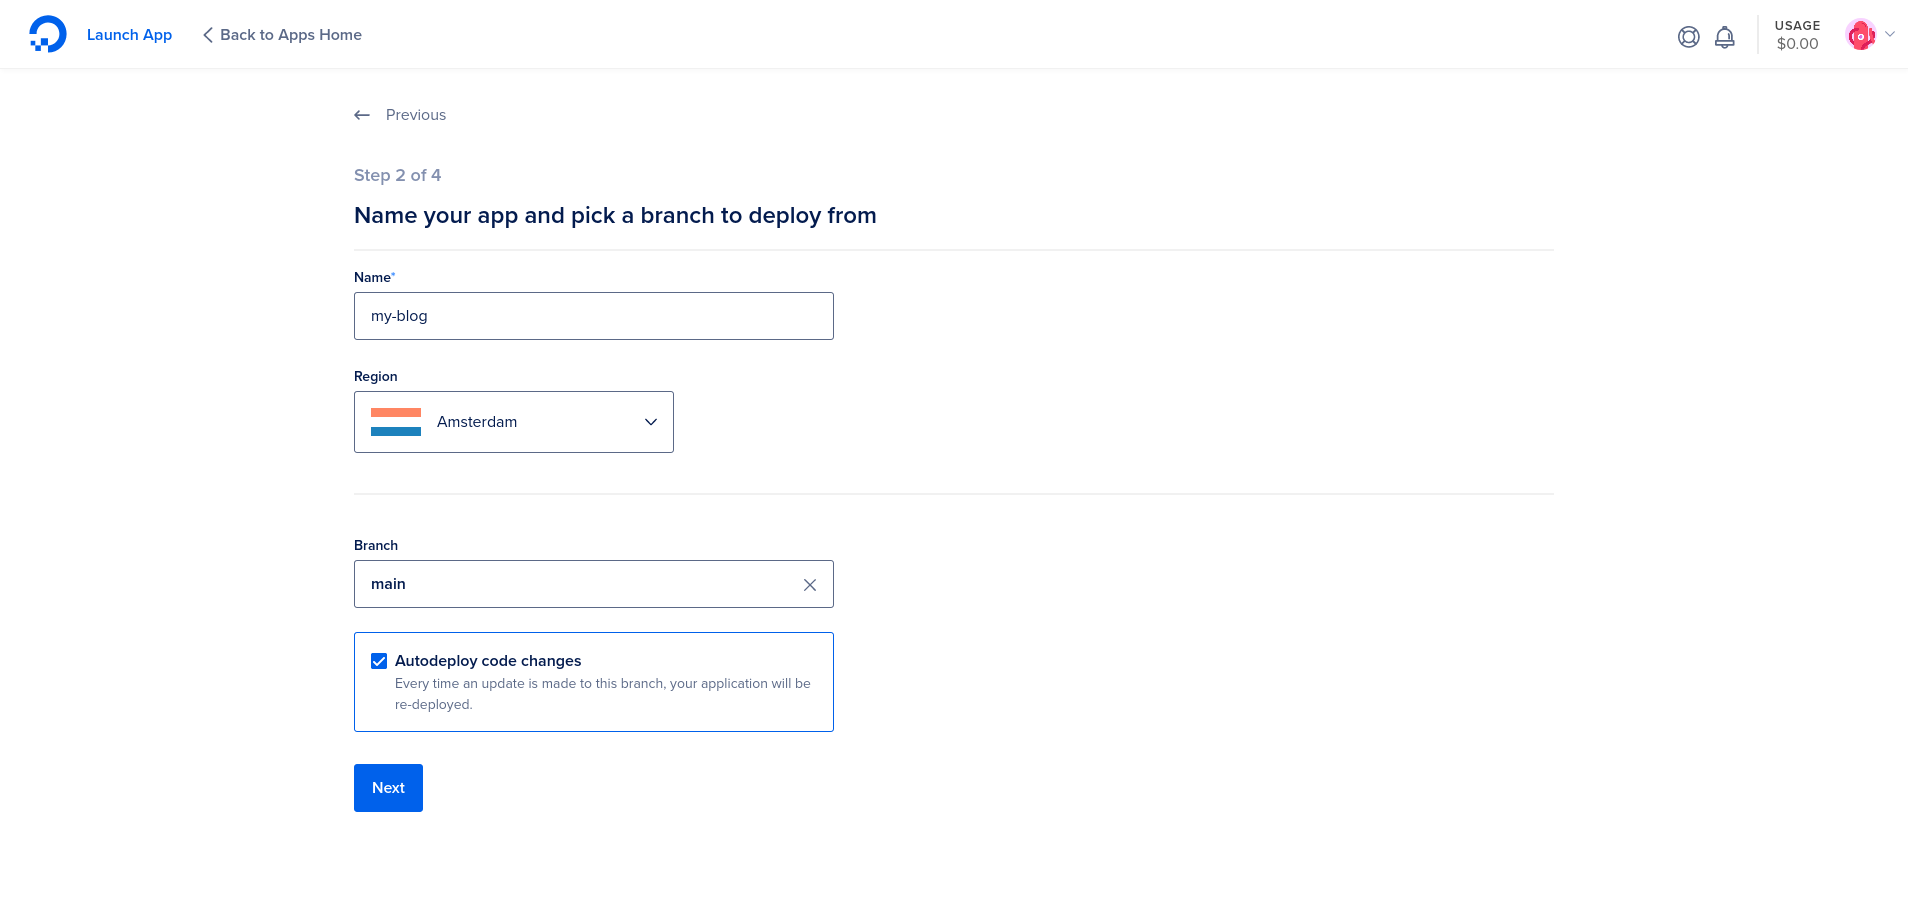Viewport: 1908px width, 910px height.
Task: Clear the Branch field with X icon
Action: tap(810, 585)
